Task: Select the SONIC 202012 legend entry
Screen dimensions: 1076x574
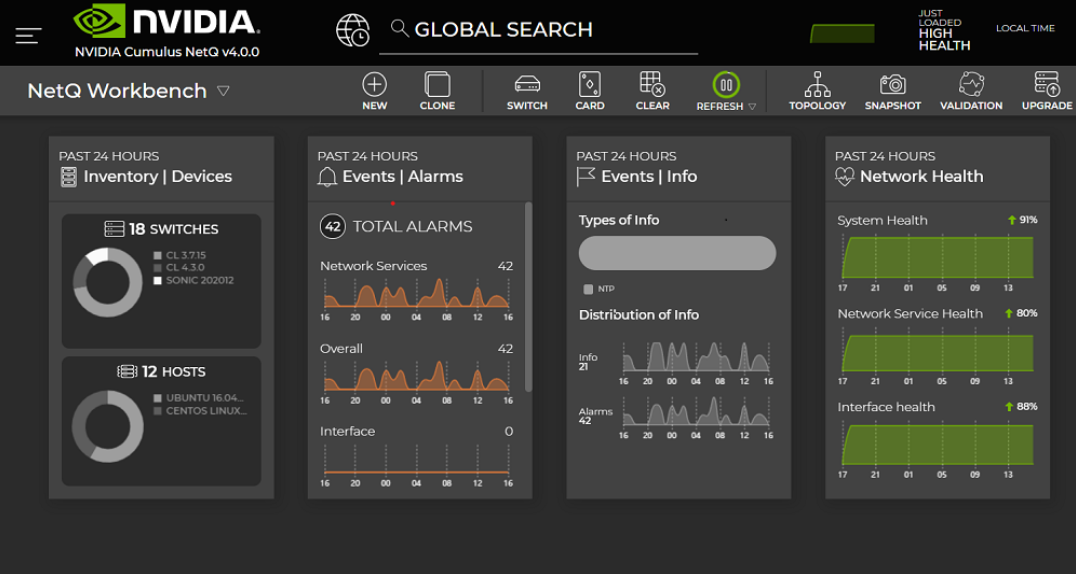Action: [194, 280]
